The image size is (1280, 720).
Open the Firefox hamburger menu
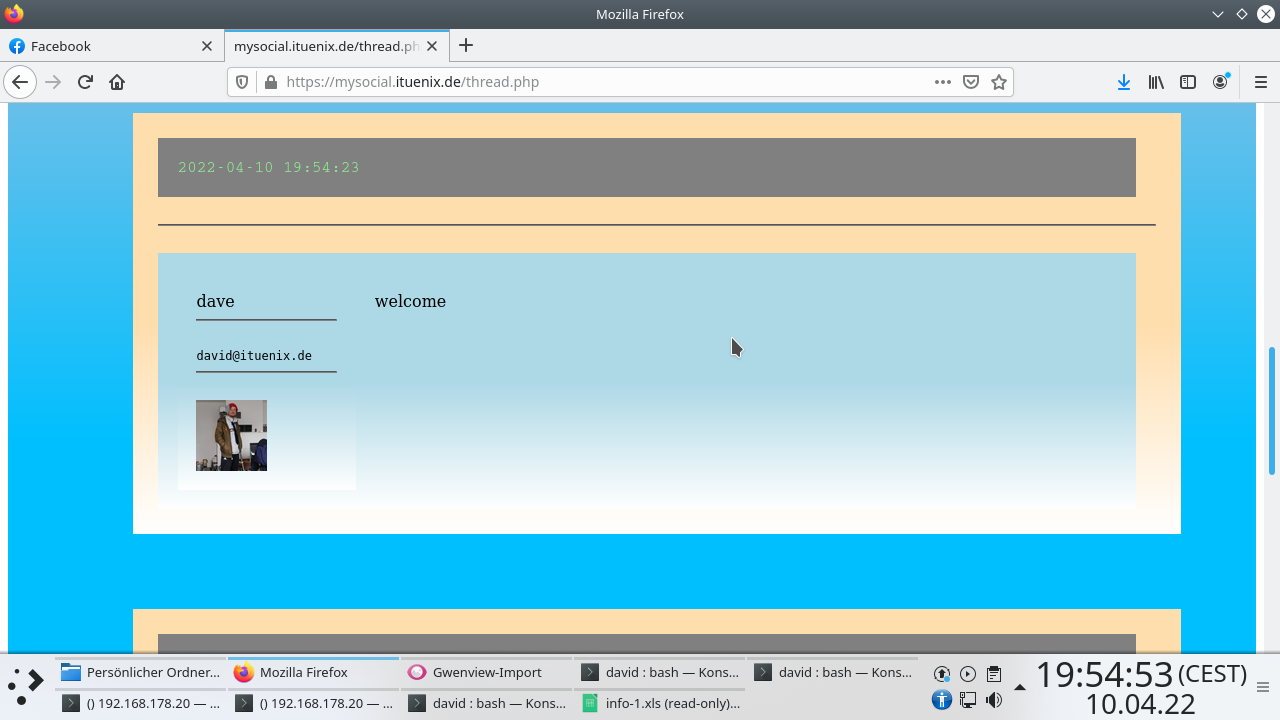click(x=1259, y=82)
